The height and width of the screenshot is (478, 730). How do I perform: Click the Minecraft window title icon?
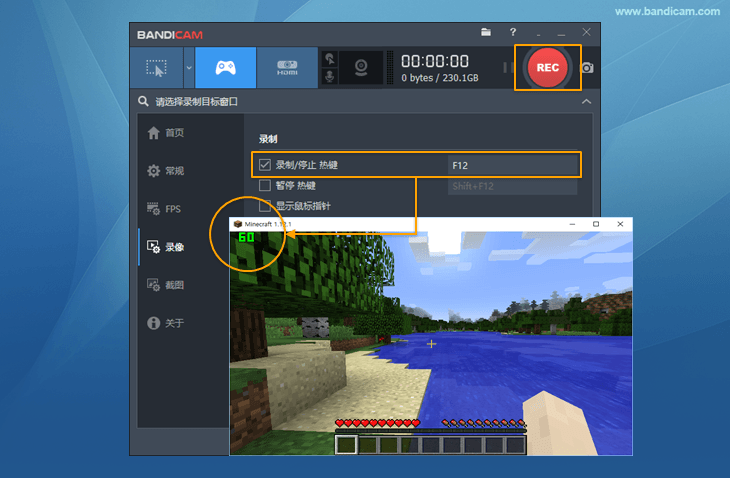[x=238, y=224]
